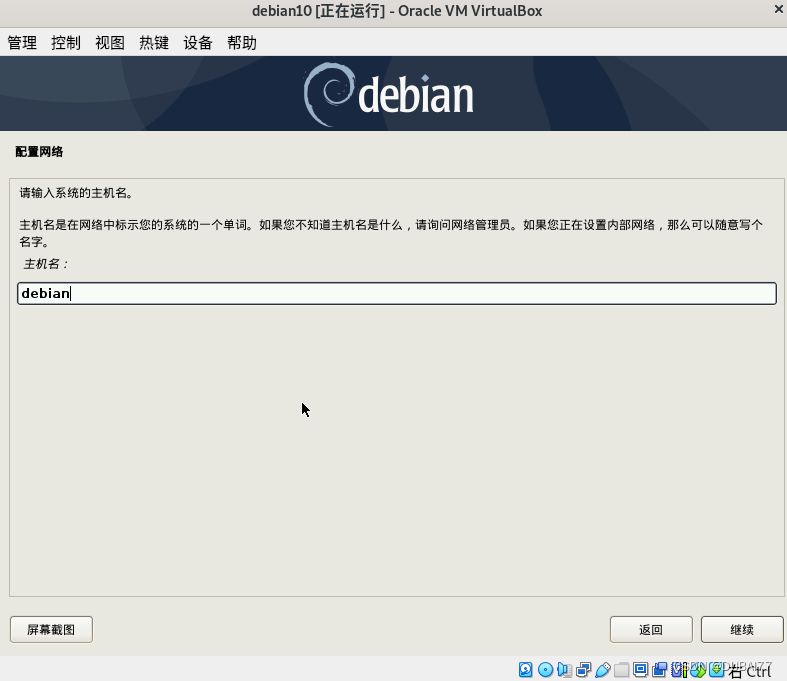Click the recording status icon
Viewport: 787px width, 681px height.
(659, 669)
